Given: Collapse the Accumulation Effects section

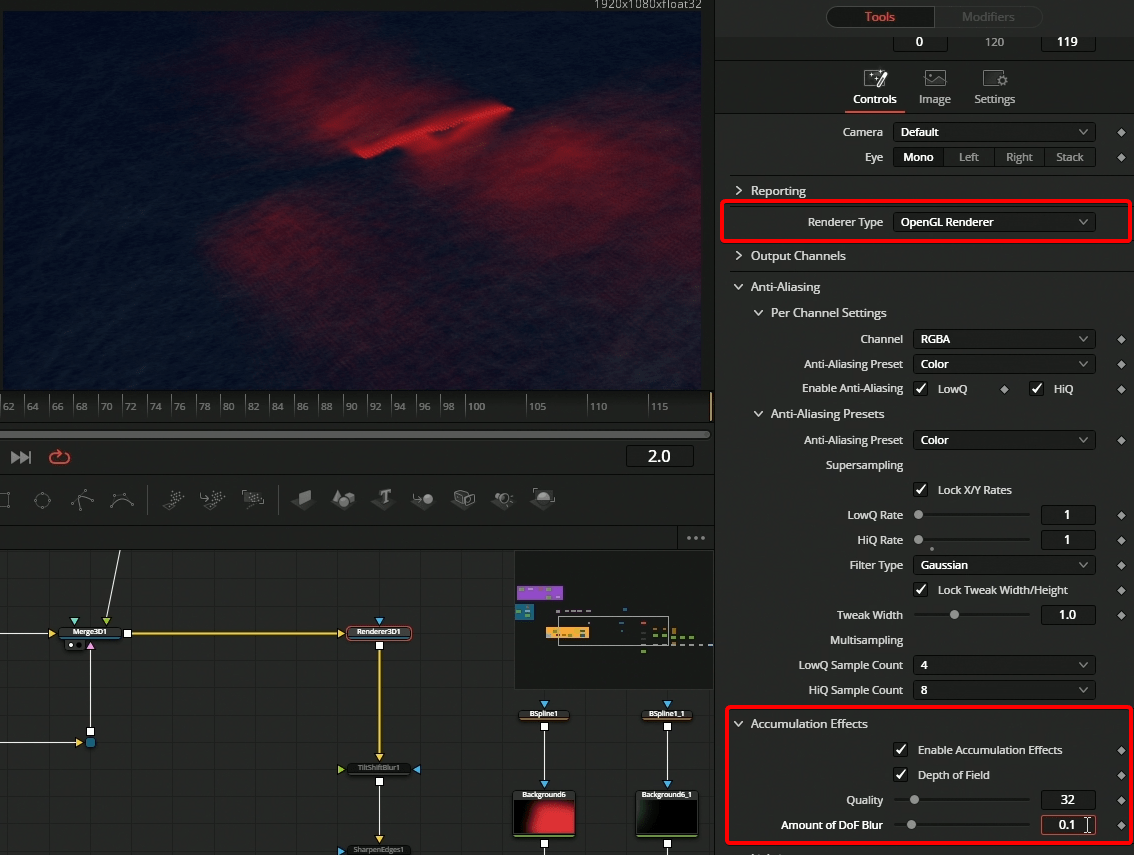Looking at the screenshot, I should (738, 723).
